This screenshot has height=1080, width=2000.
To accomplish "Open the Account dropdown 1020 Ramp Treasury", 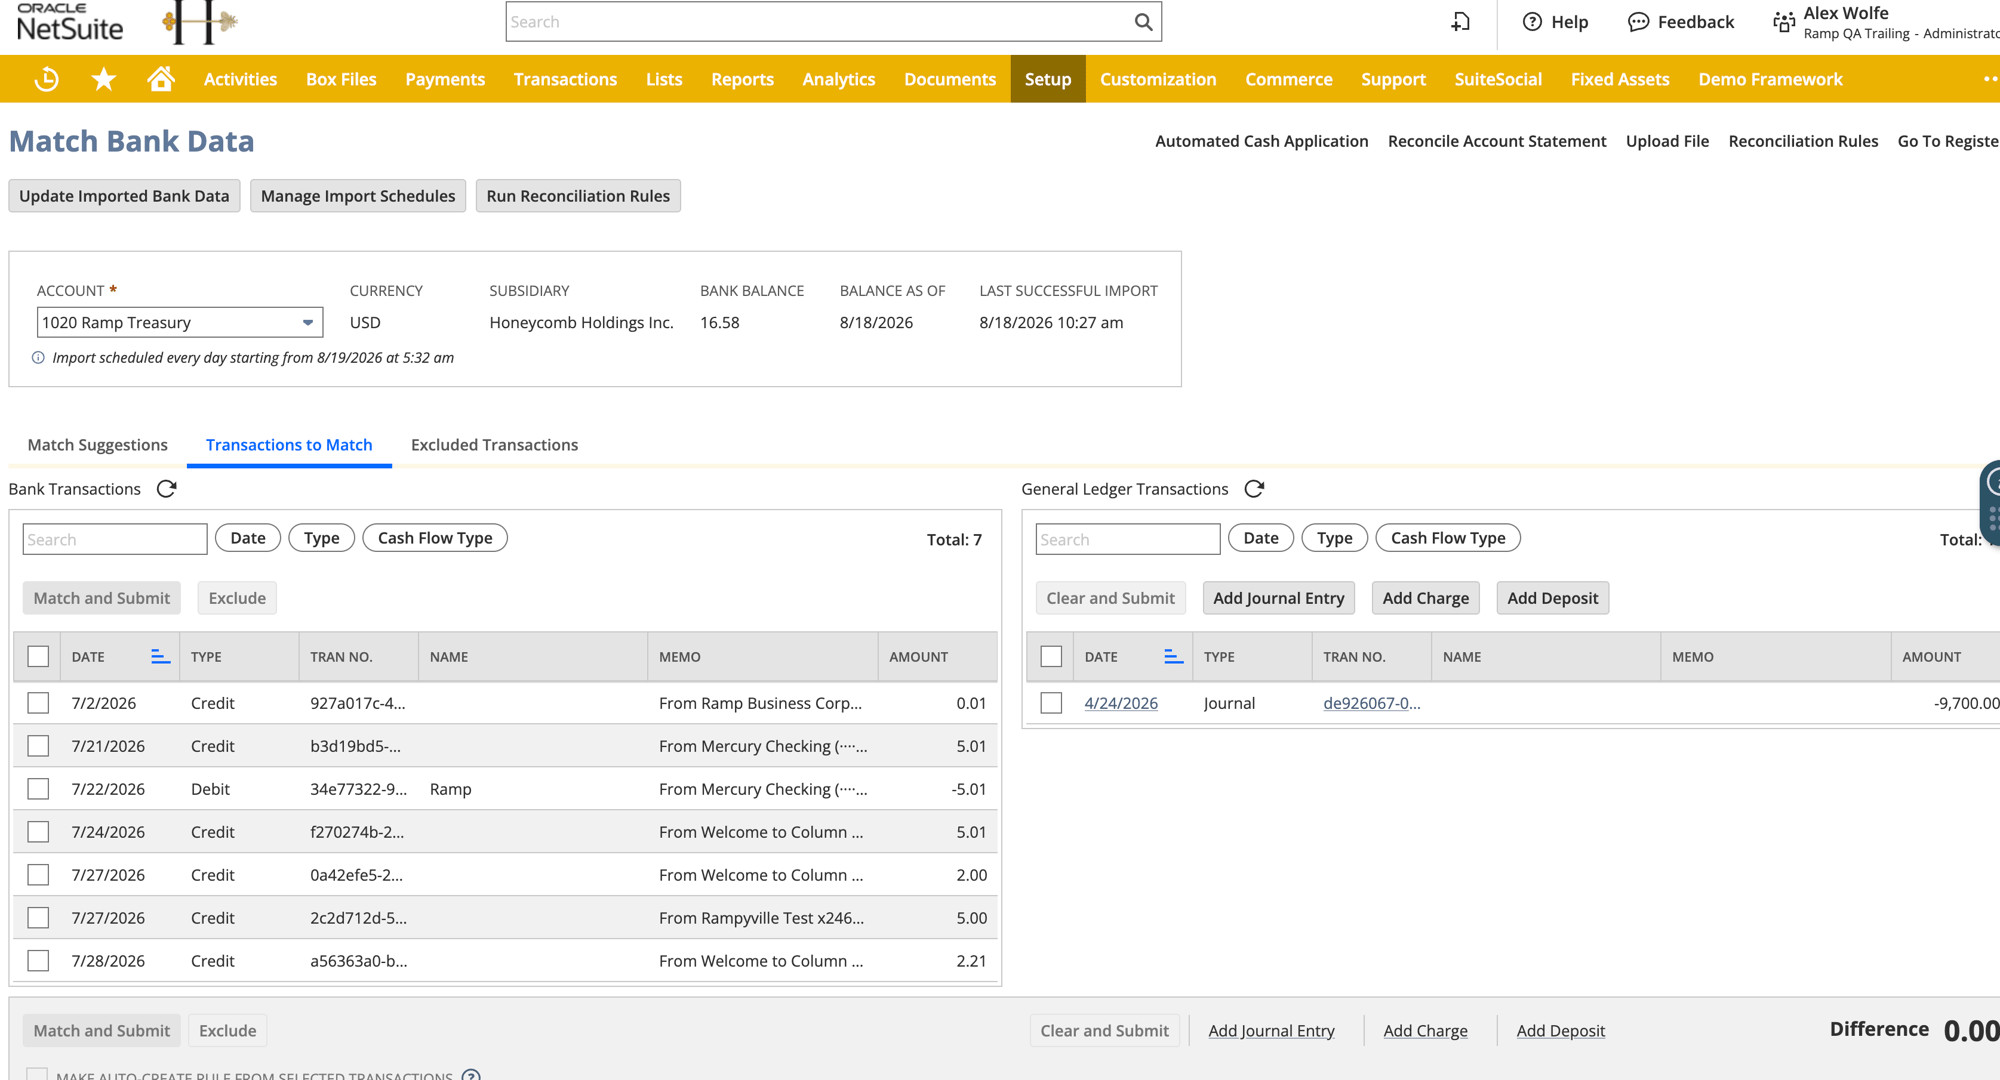I will pos(180,322).
